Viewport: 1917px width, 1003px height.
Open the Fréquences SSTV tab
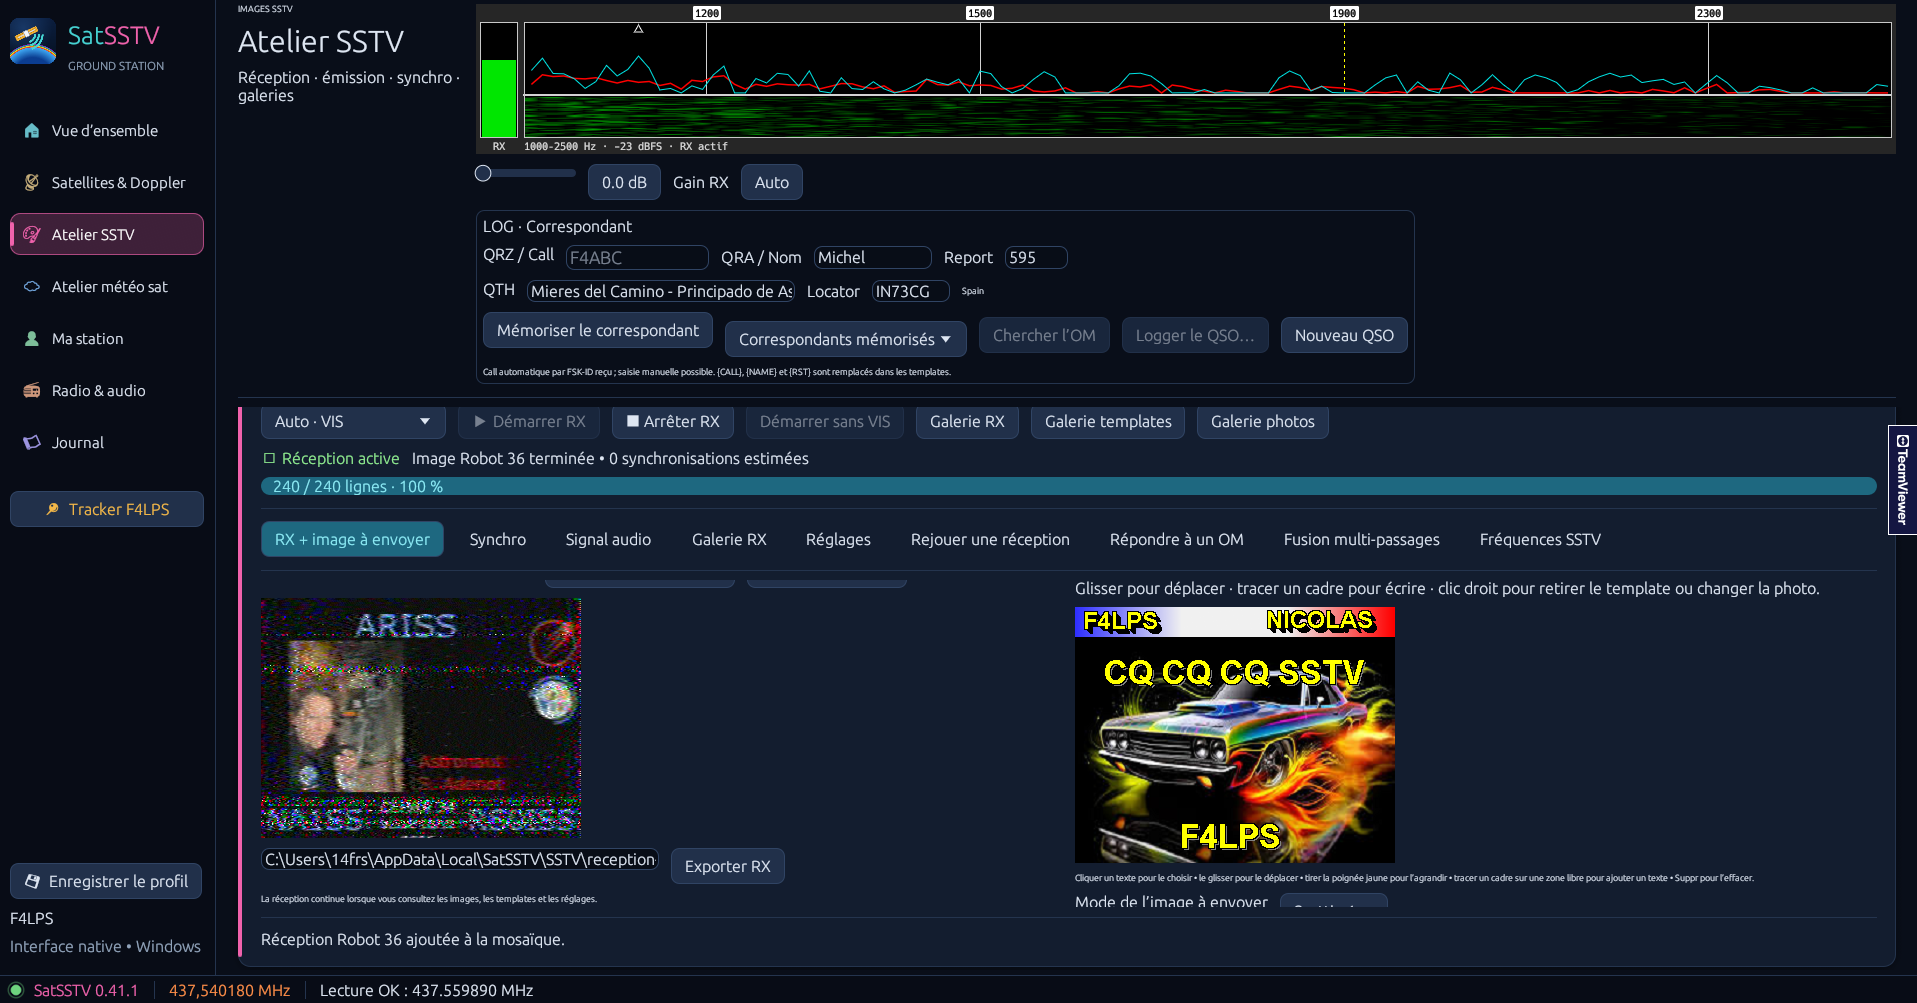[1540, 539]
